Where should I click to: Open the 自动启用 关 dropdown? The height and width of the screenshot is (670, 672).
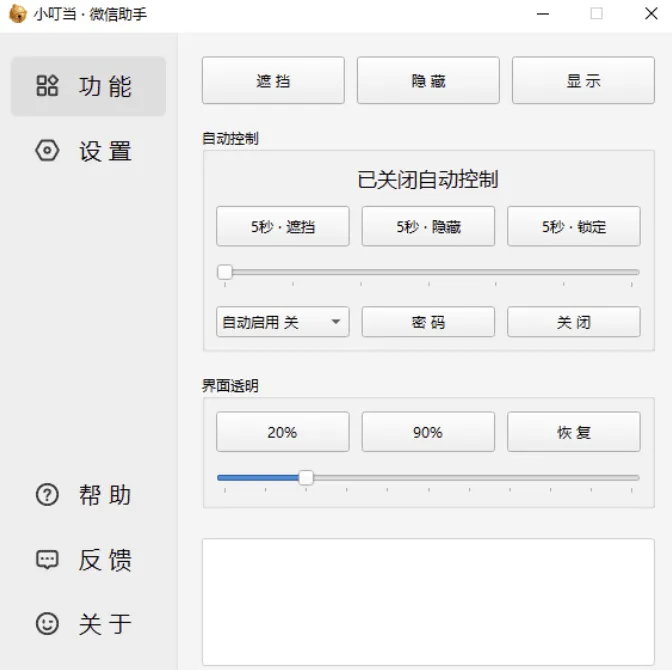click(x=282, y=322)
